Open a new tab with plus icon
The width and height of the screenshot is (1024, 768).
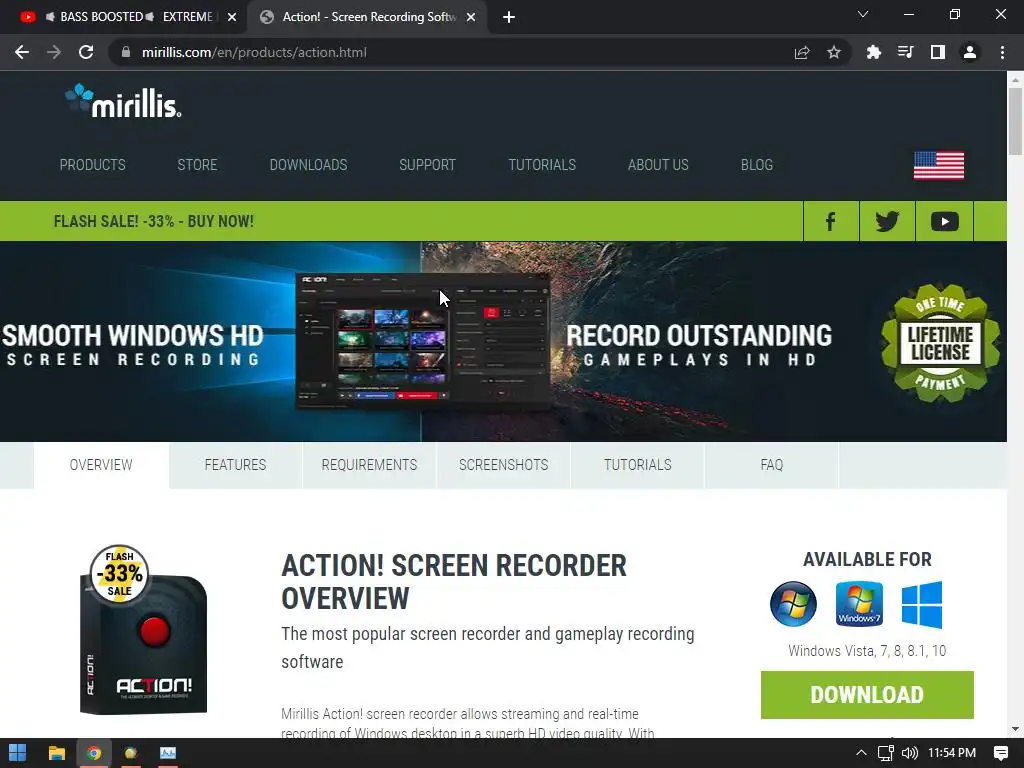(509, 18)
